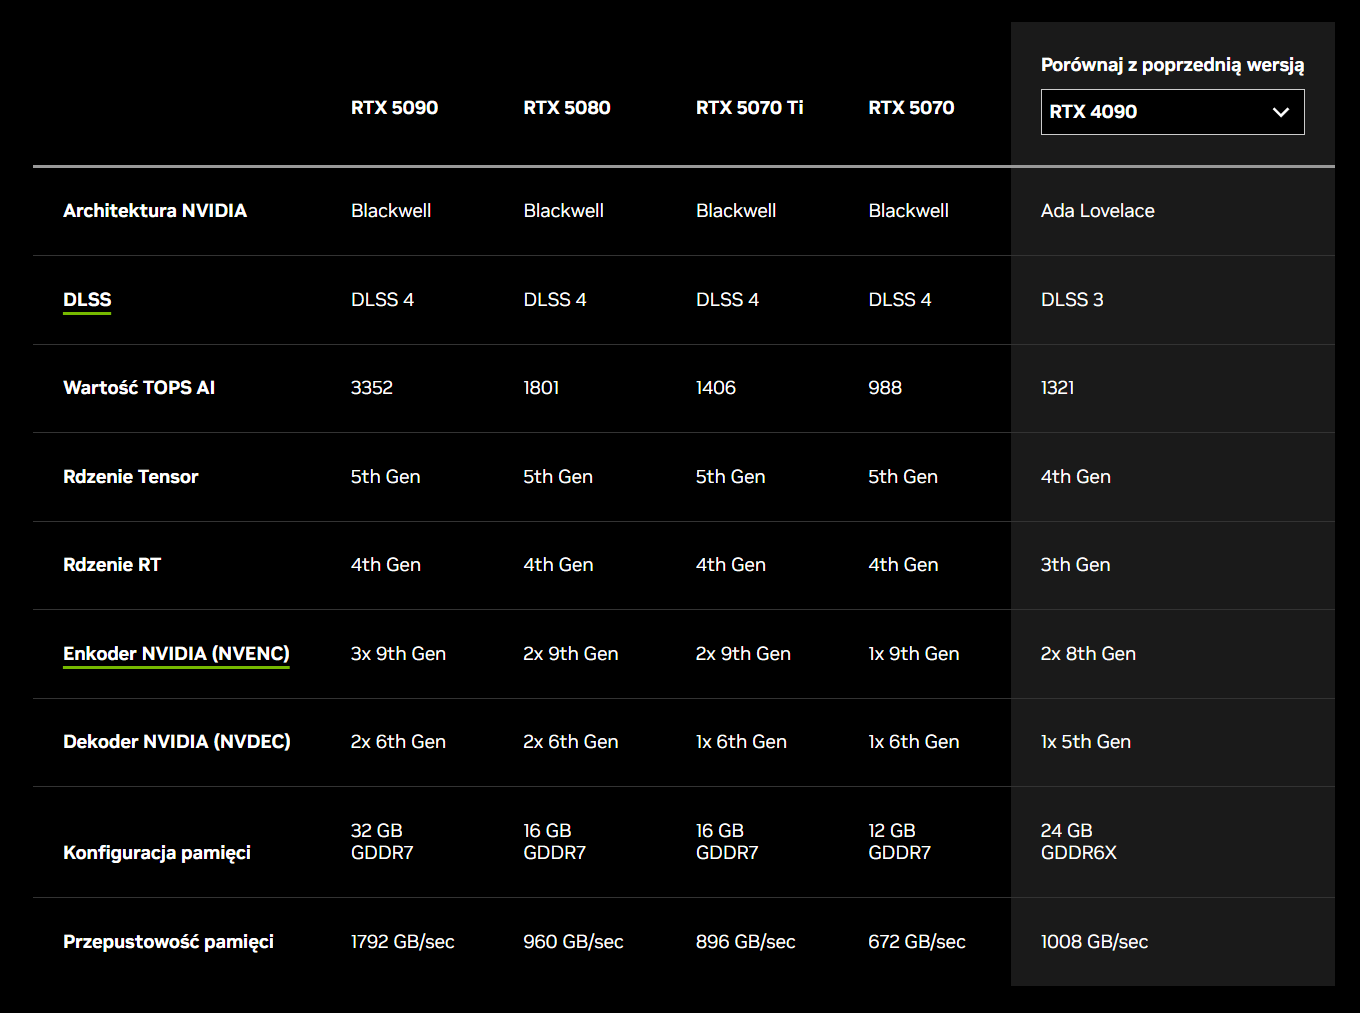
Task: Select the Wartość TOPS AI row label
Action: [139, 388]
